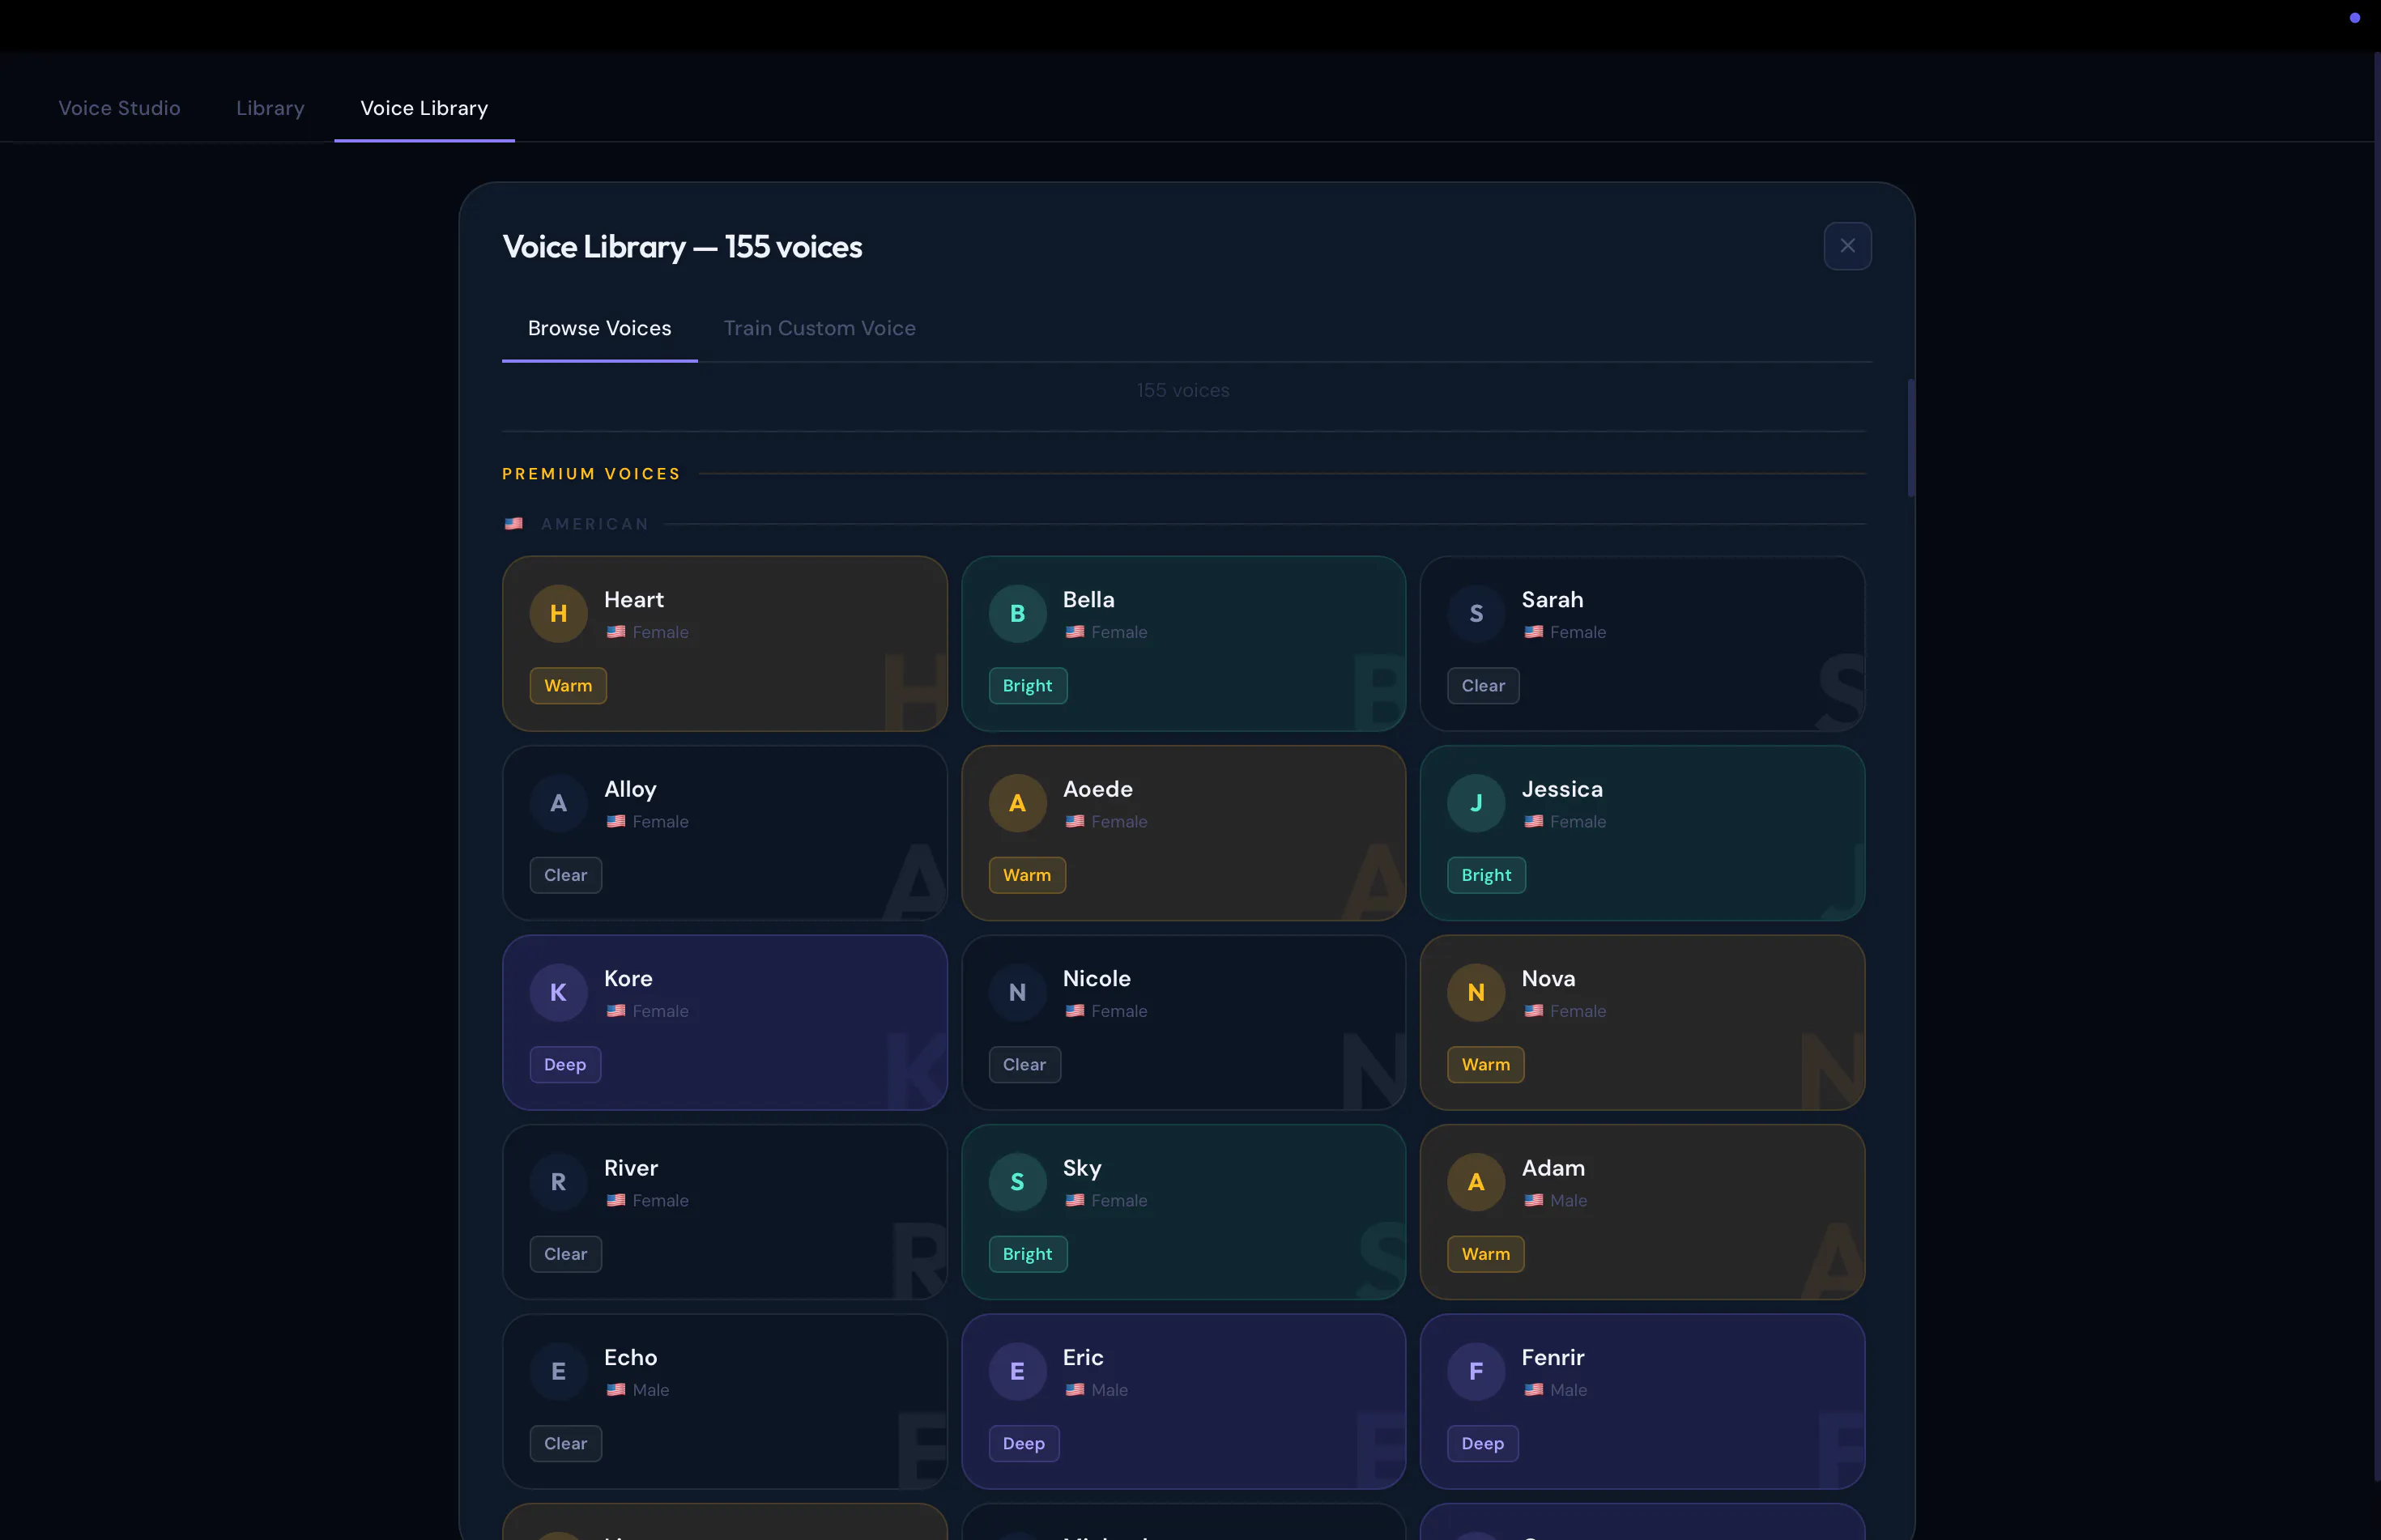
Task: Click the Nicole voice N avatar
Action: coord(1017,992)
